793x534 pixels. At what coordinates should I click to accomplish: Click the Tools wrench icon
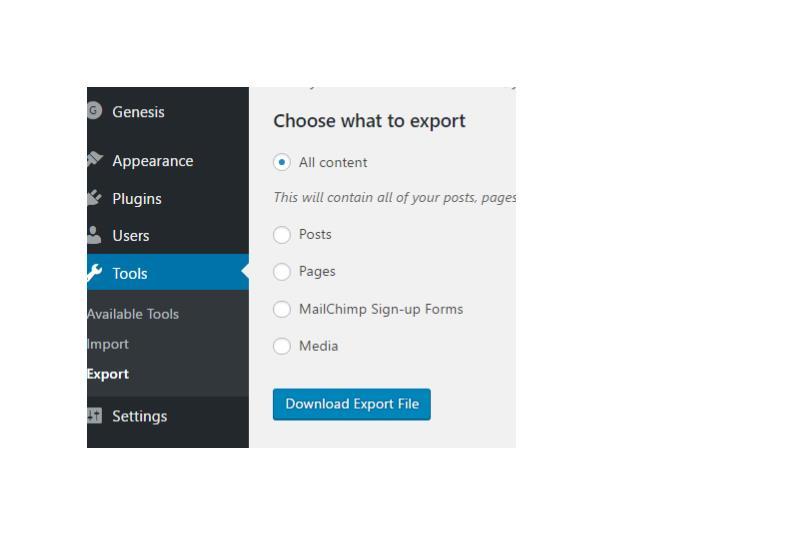coord(95,273)
